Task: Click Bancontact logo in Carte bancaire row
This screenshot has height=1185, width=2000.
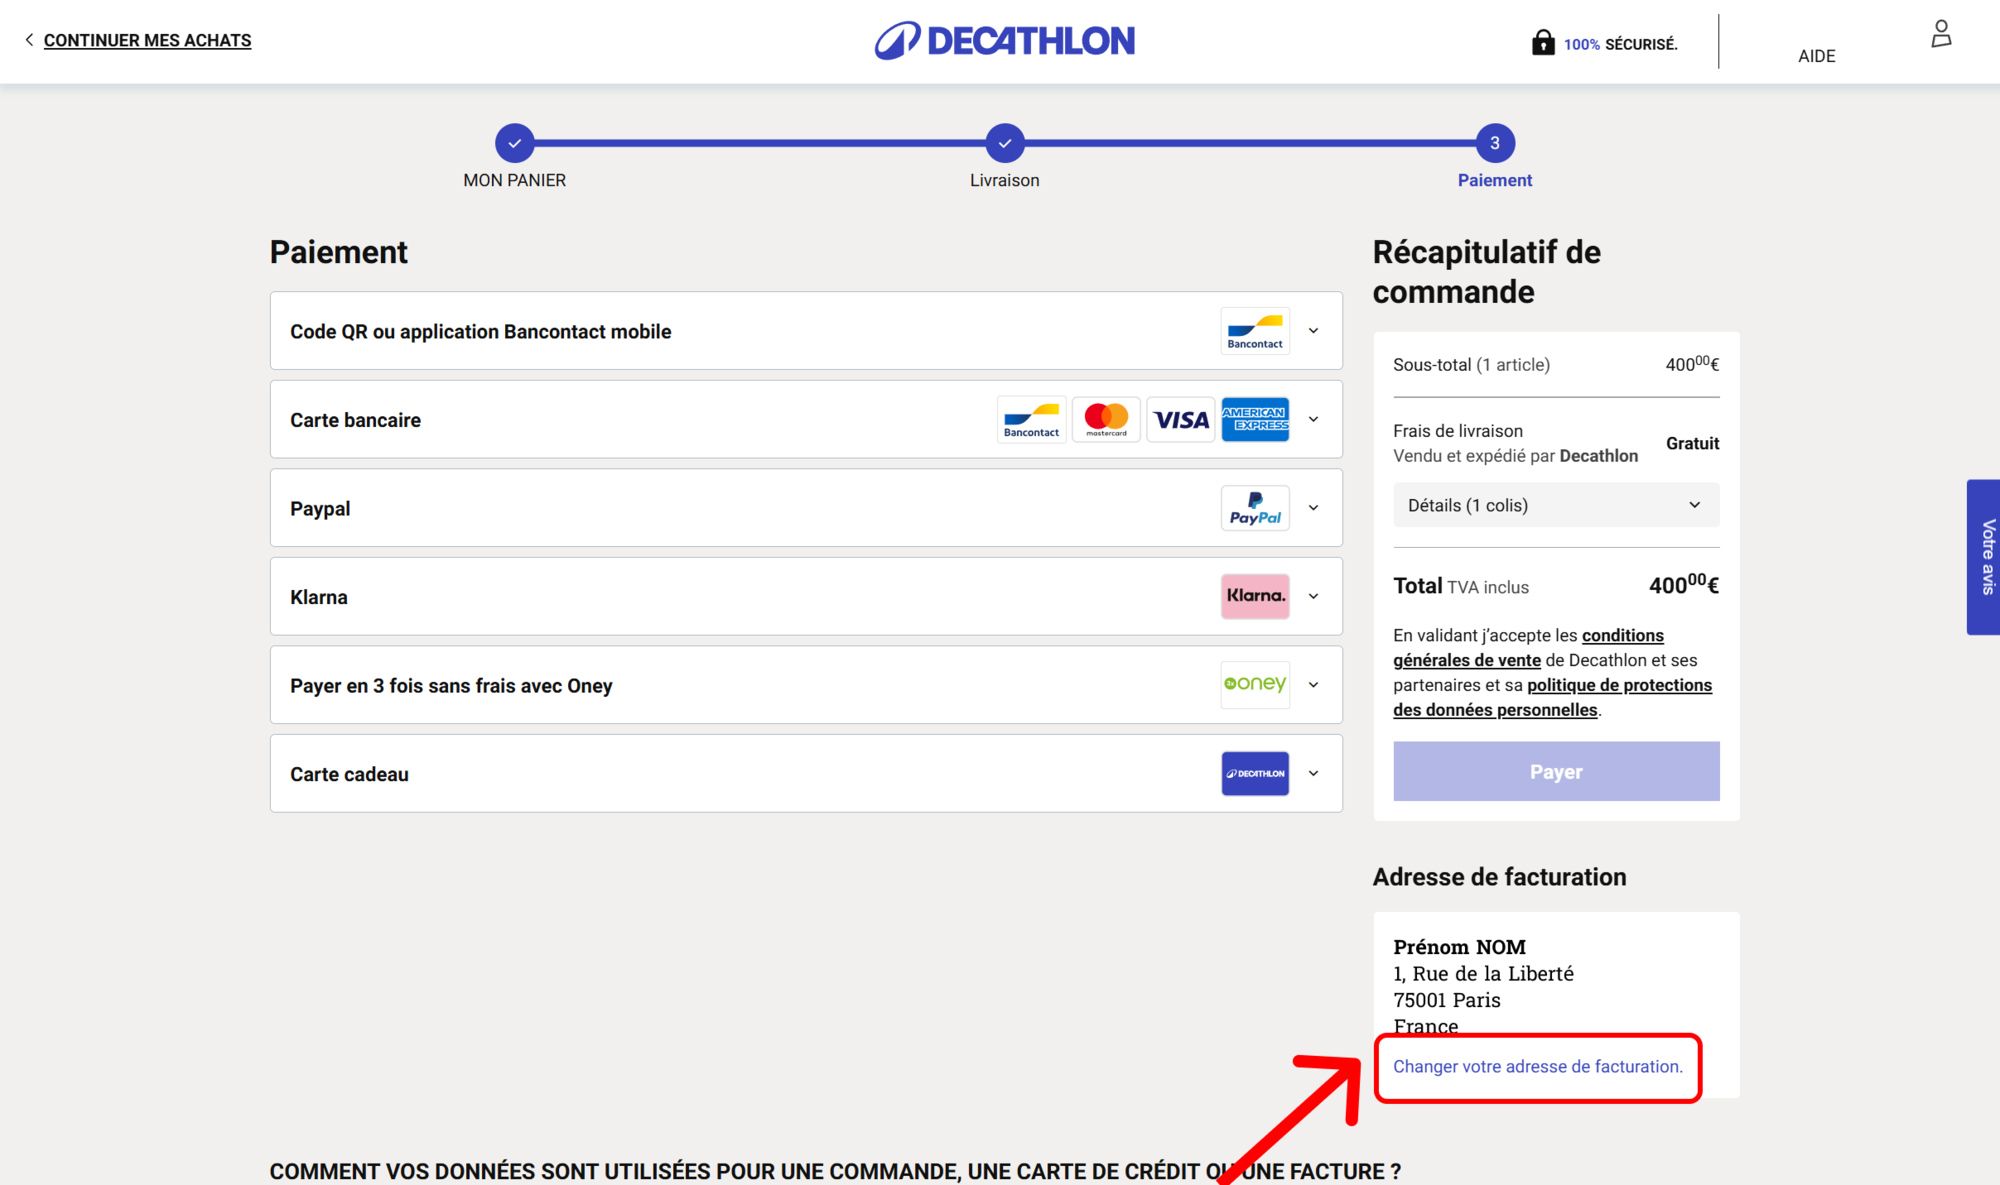Action: click(1031, 420)
